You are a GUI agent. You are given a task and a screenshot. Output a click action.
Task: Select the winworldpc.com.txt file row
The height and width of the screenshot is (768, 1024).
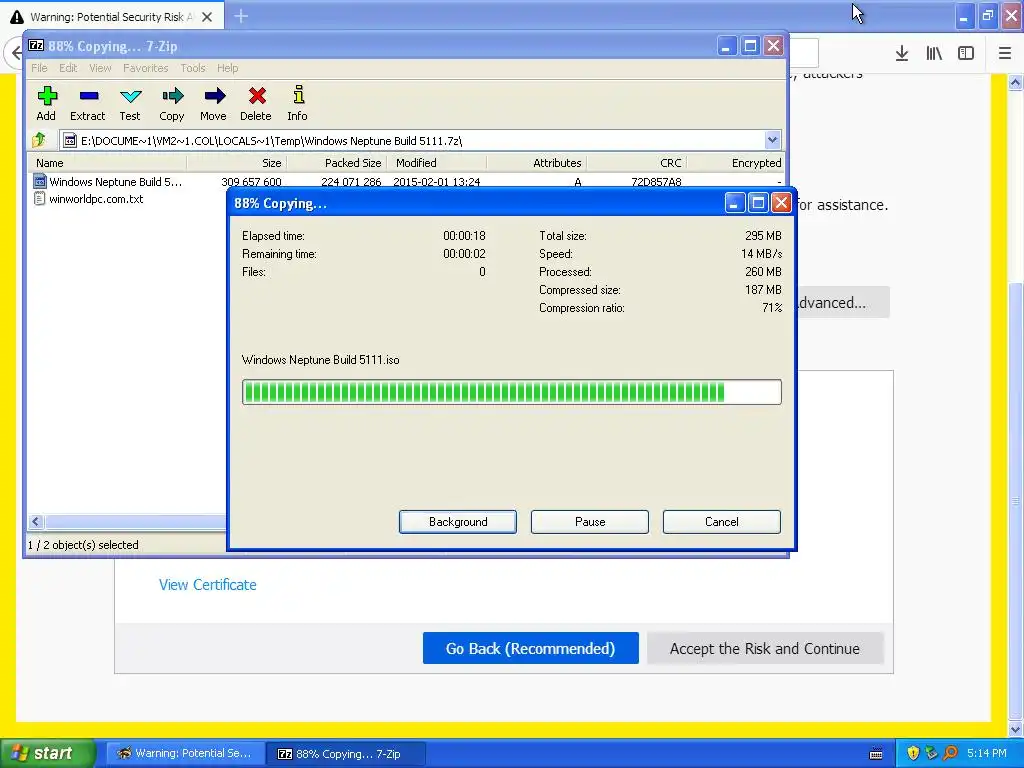coord(96,199)
